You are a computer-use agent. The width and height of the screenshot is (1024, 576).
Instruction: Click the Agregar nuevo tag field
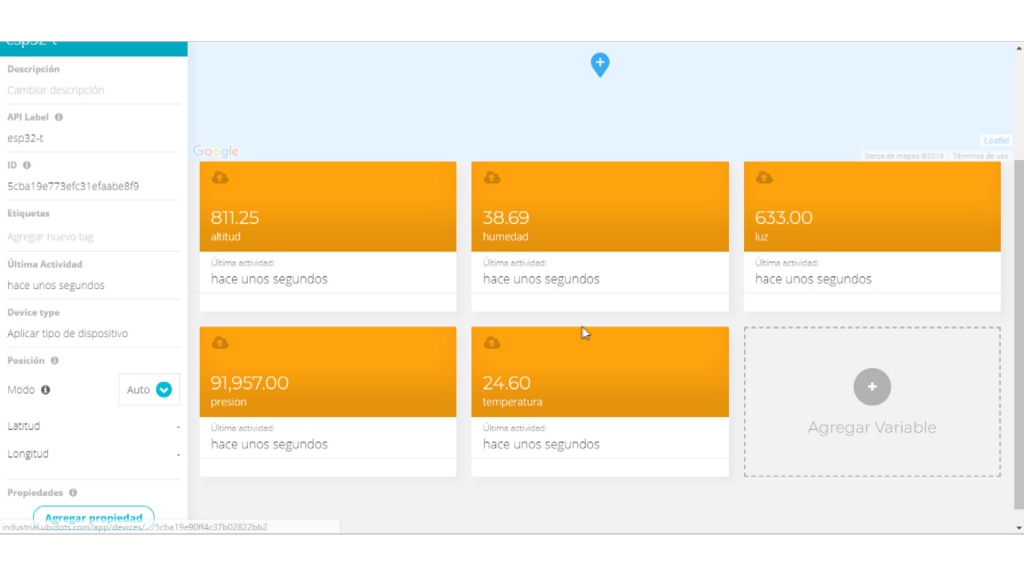pyautogui.click(x=50, y=237)
